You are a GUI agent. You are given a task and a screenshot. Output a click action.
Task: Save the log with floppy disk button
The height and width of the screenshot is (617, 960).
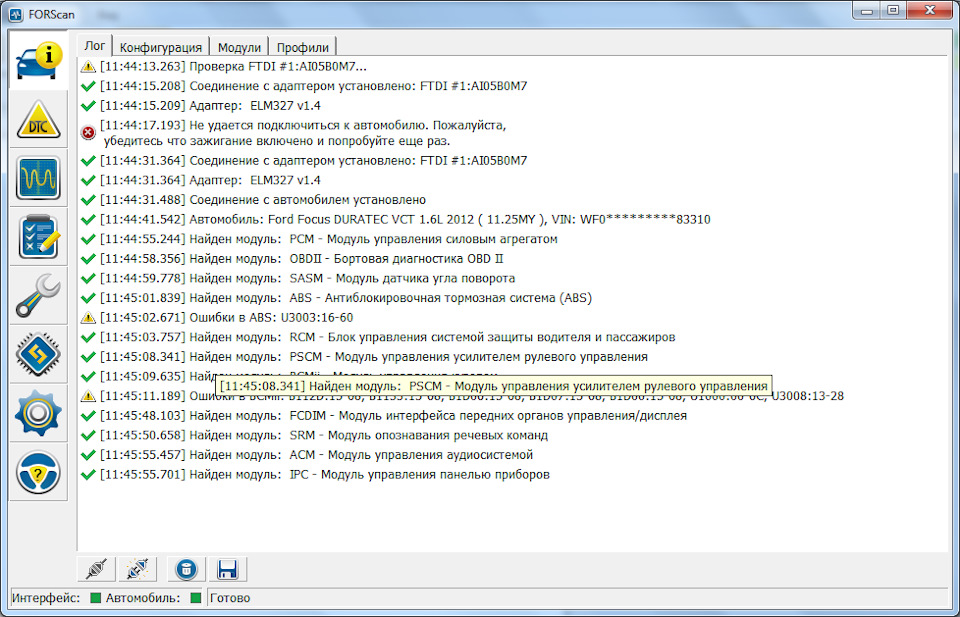pyautogui.click(x=227, y=569)
